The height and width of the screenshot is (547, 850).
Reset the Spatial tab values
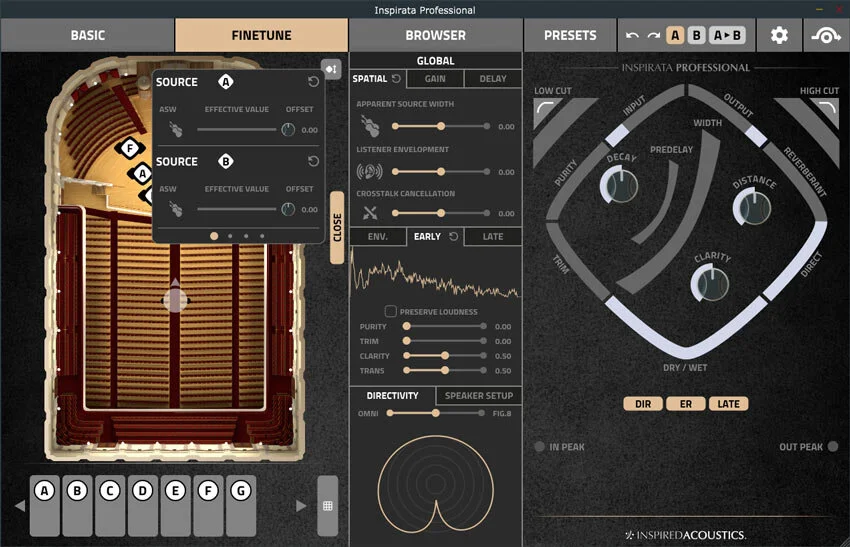(x=396, y=79)
